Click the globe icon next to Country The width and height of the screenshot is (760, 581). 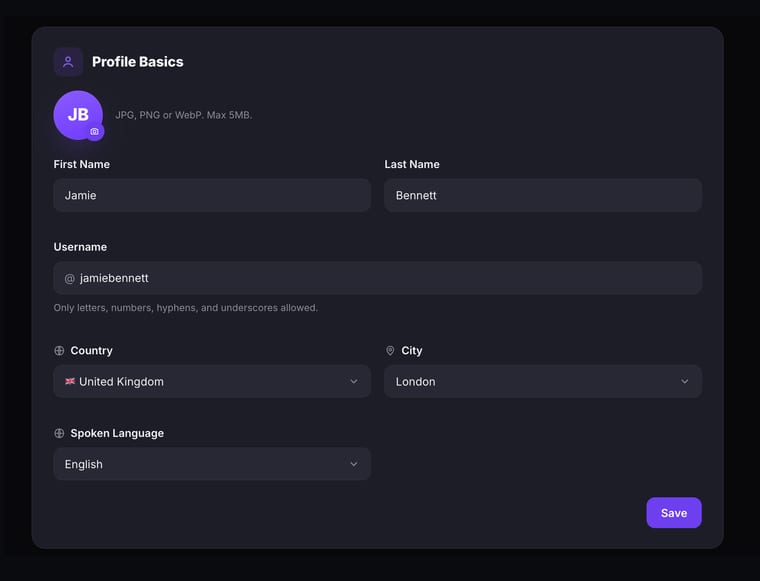[59, 350]
